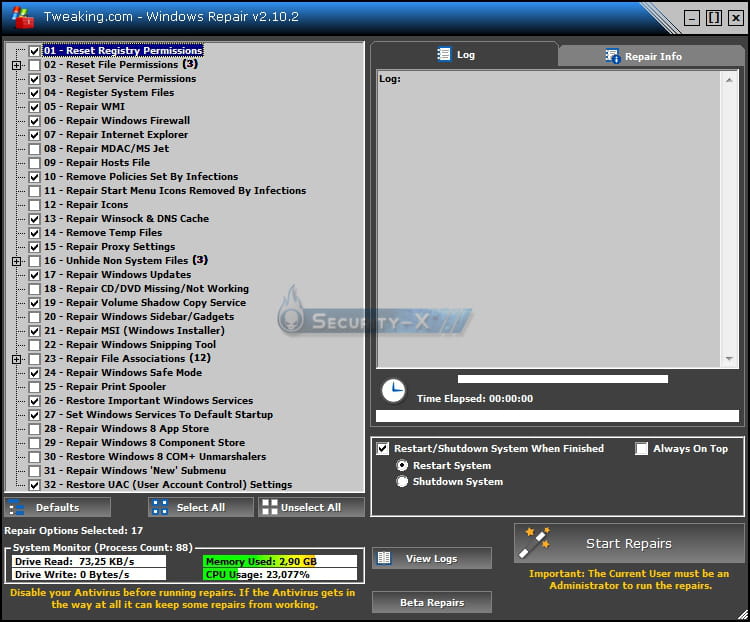Click the Defaults button
This screenshot has width=750, height=622.
[x=57, y=507]
